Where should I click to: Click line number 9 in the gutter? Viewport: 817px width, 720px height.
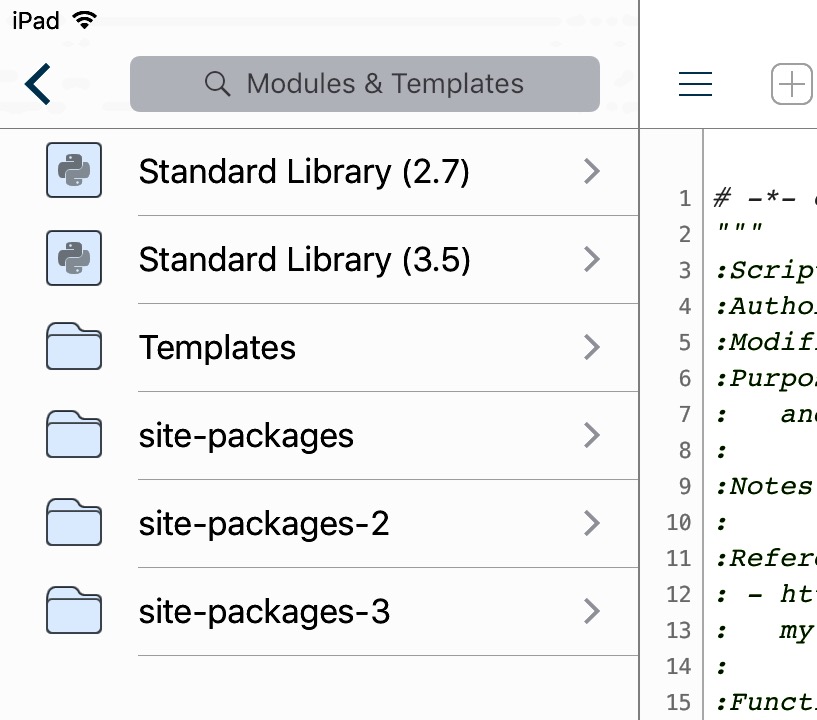685,487
